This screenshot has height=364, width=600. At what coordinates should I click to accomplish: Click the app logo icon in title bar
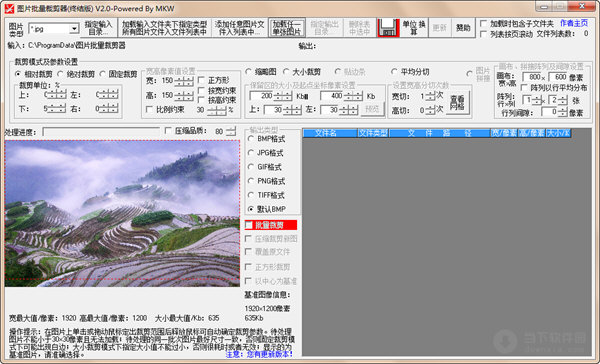tap(9, 8)
